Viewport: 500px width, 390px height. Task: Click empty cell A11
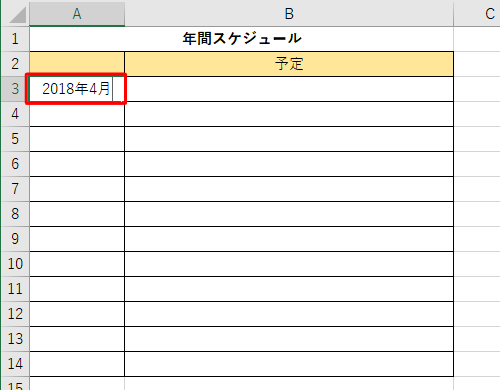pos(77,289)
